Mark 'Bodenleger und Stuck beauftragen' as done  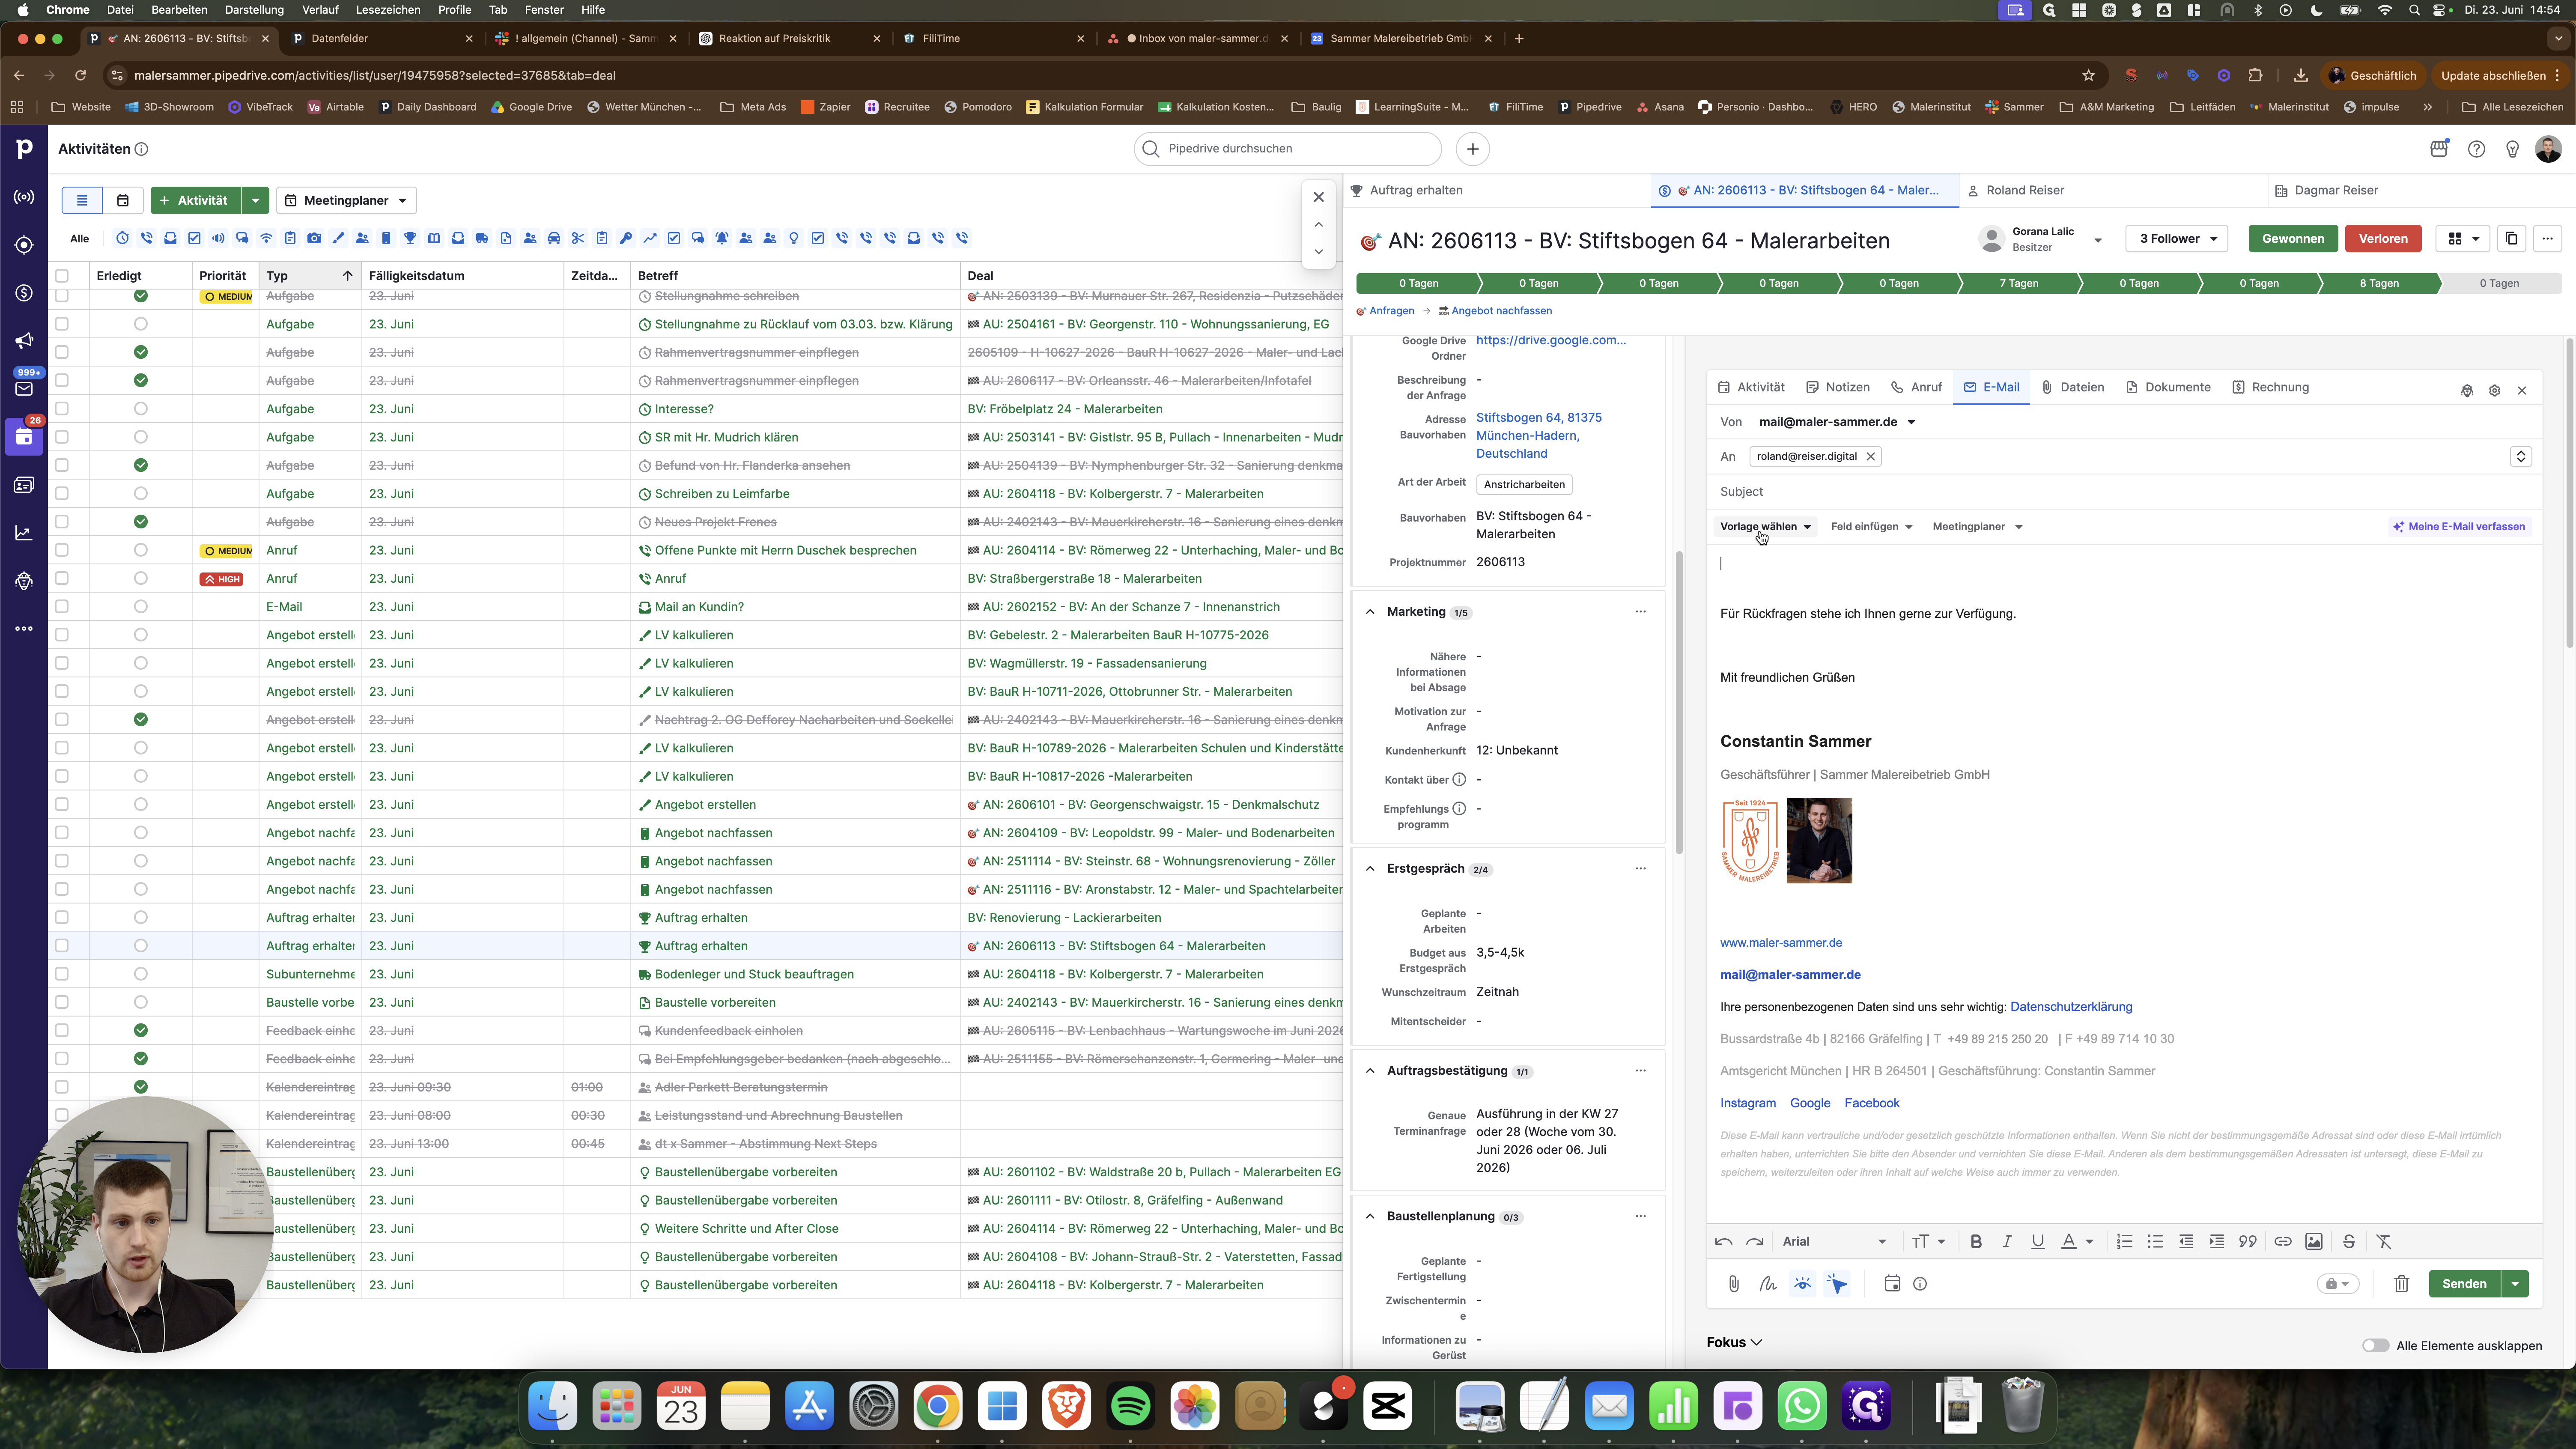(140, 974)
